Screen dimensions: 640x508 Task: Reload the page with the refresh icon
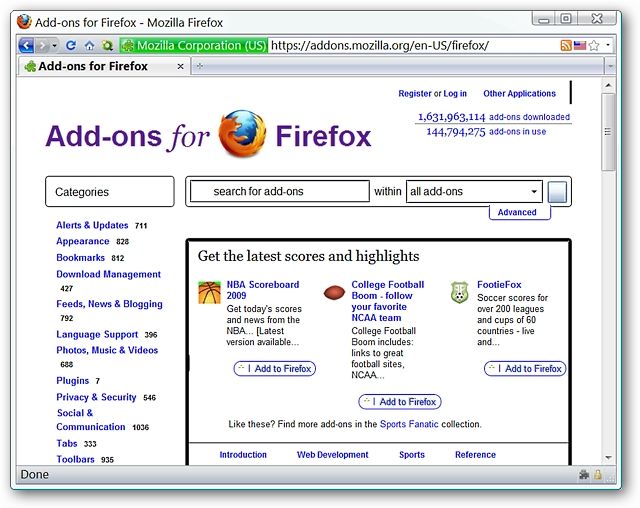pyautogui.click(x=71, y=45)
